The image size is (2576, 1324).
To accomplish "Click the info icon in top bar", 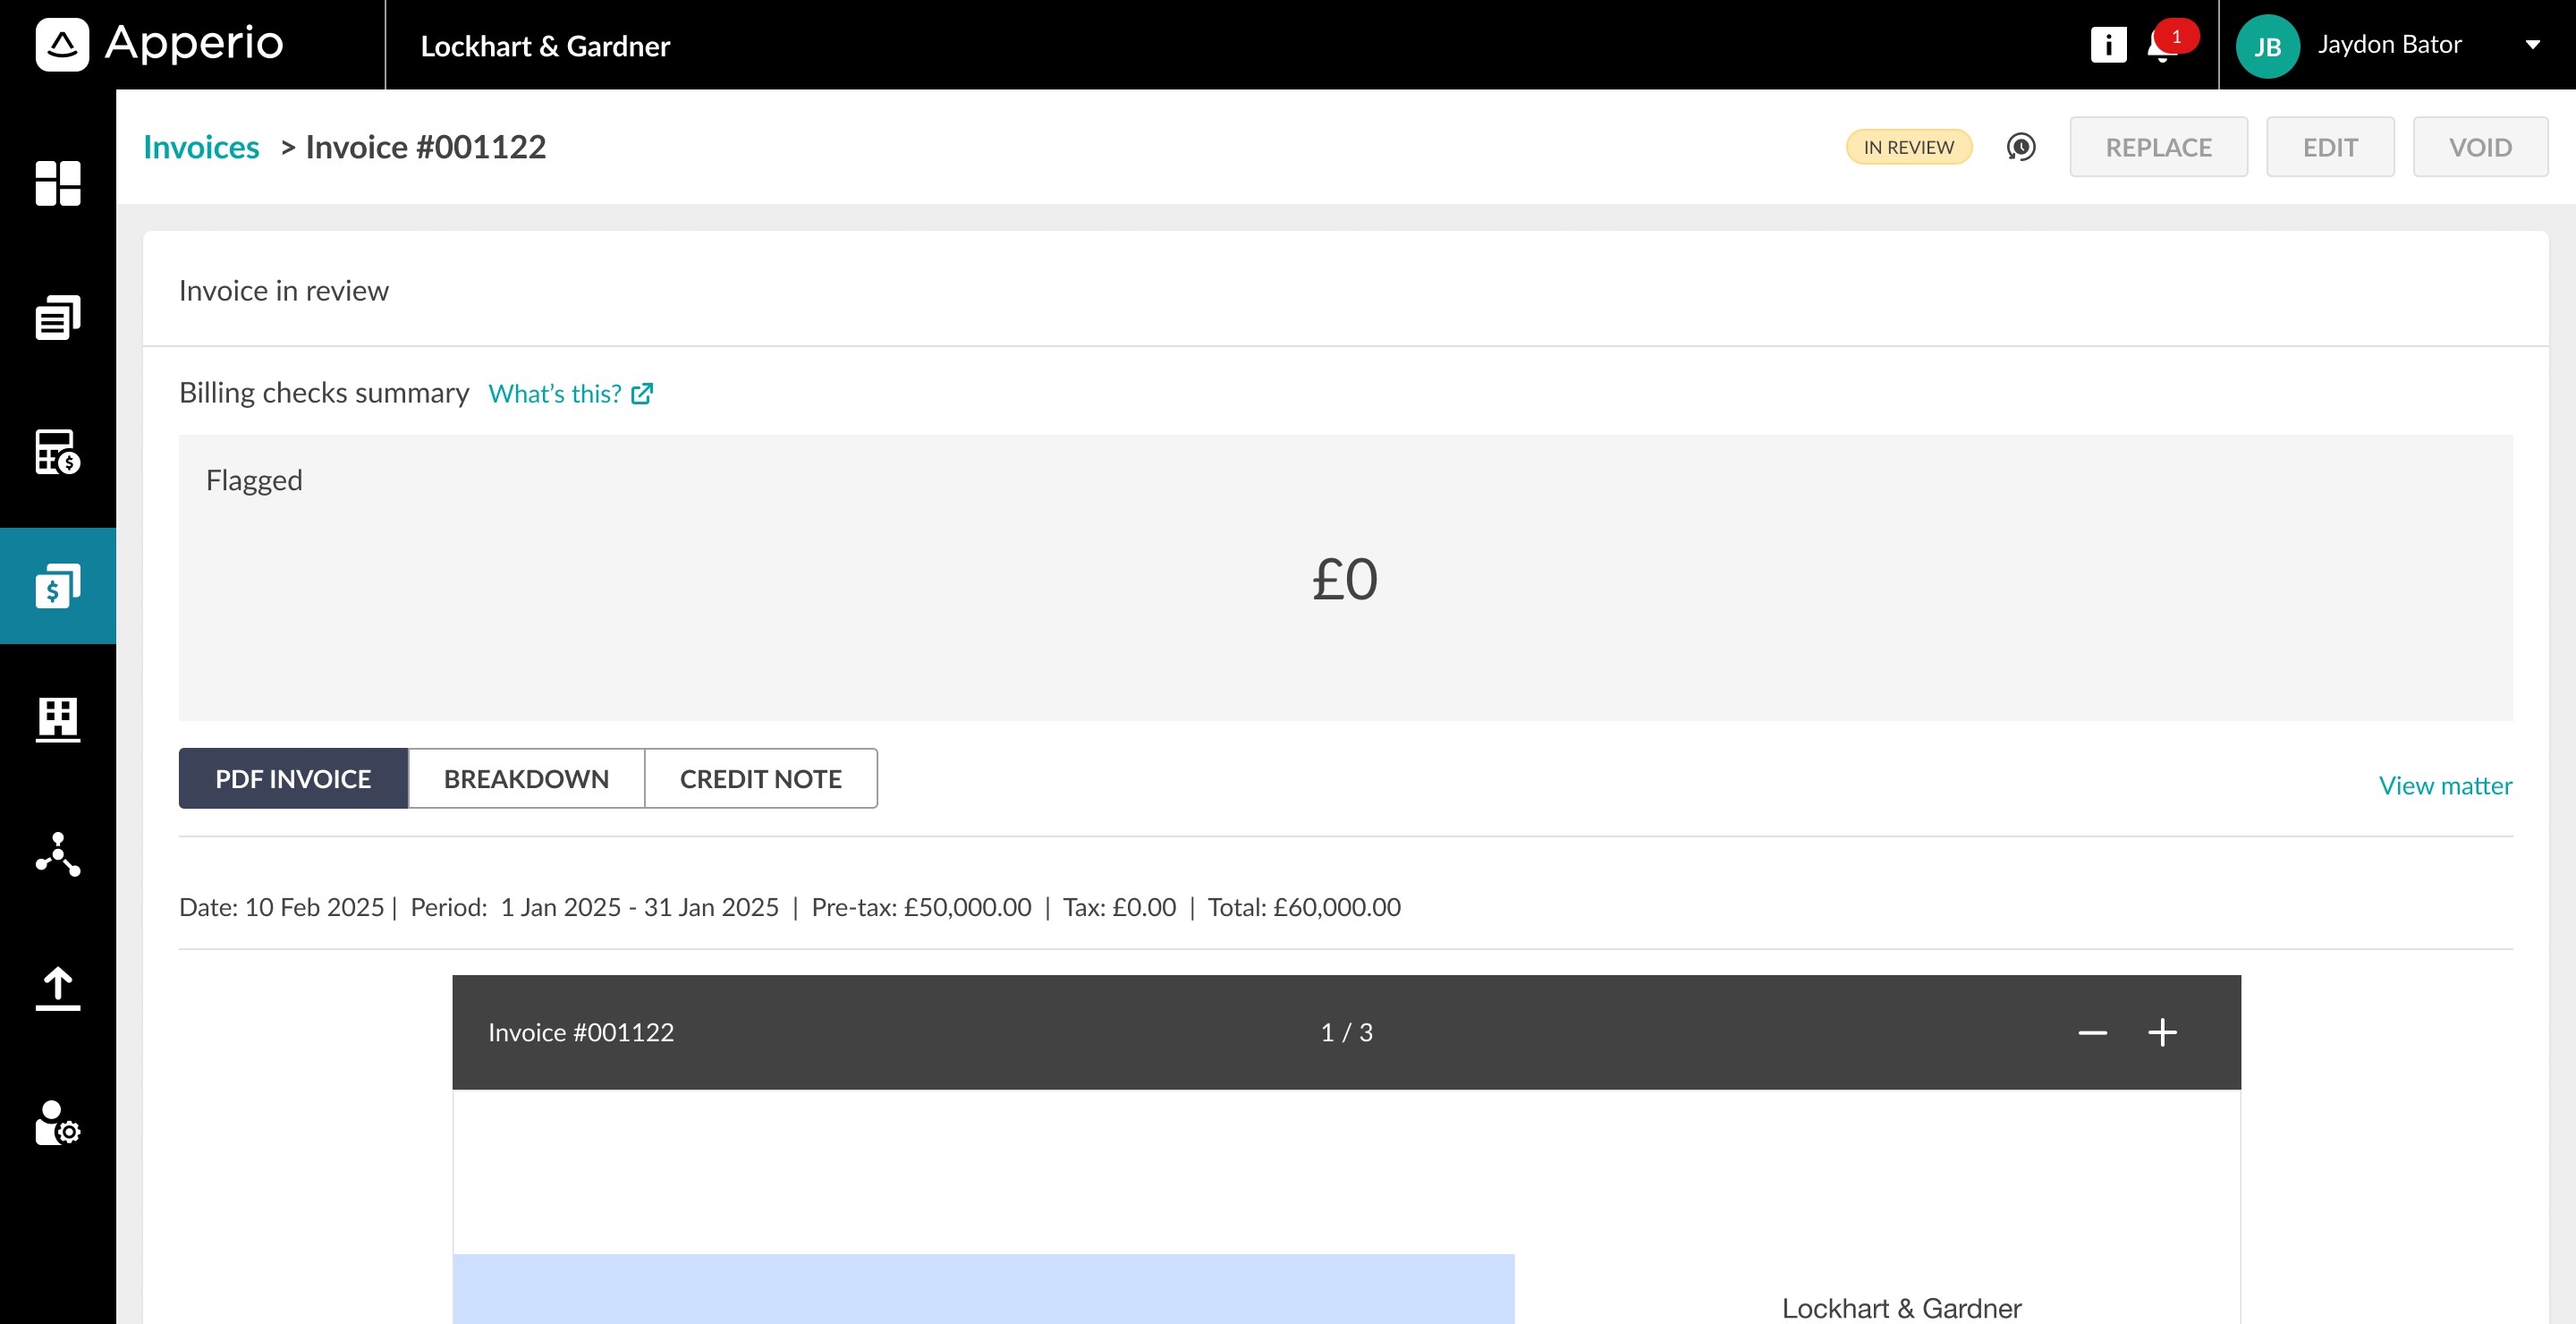I will click(2108, 45).
